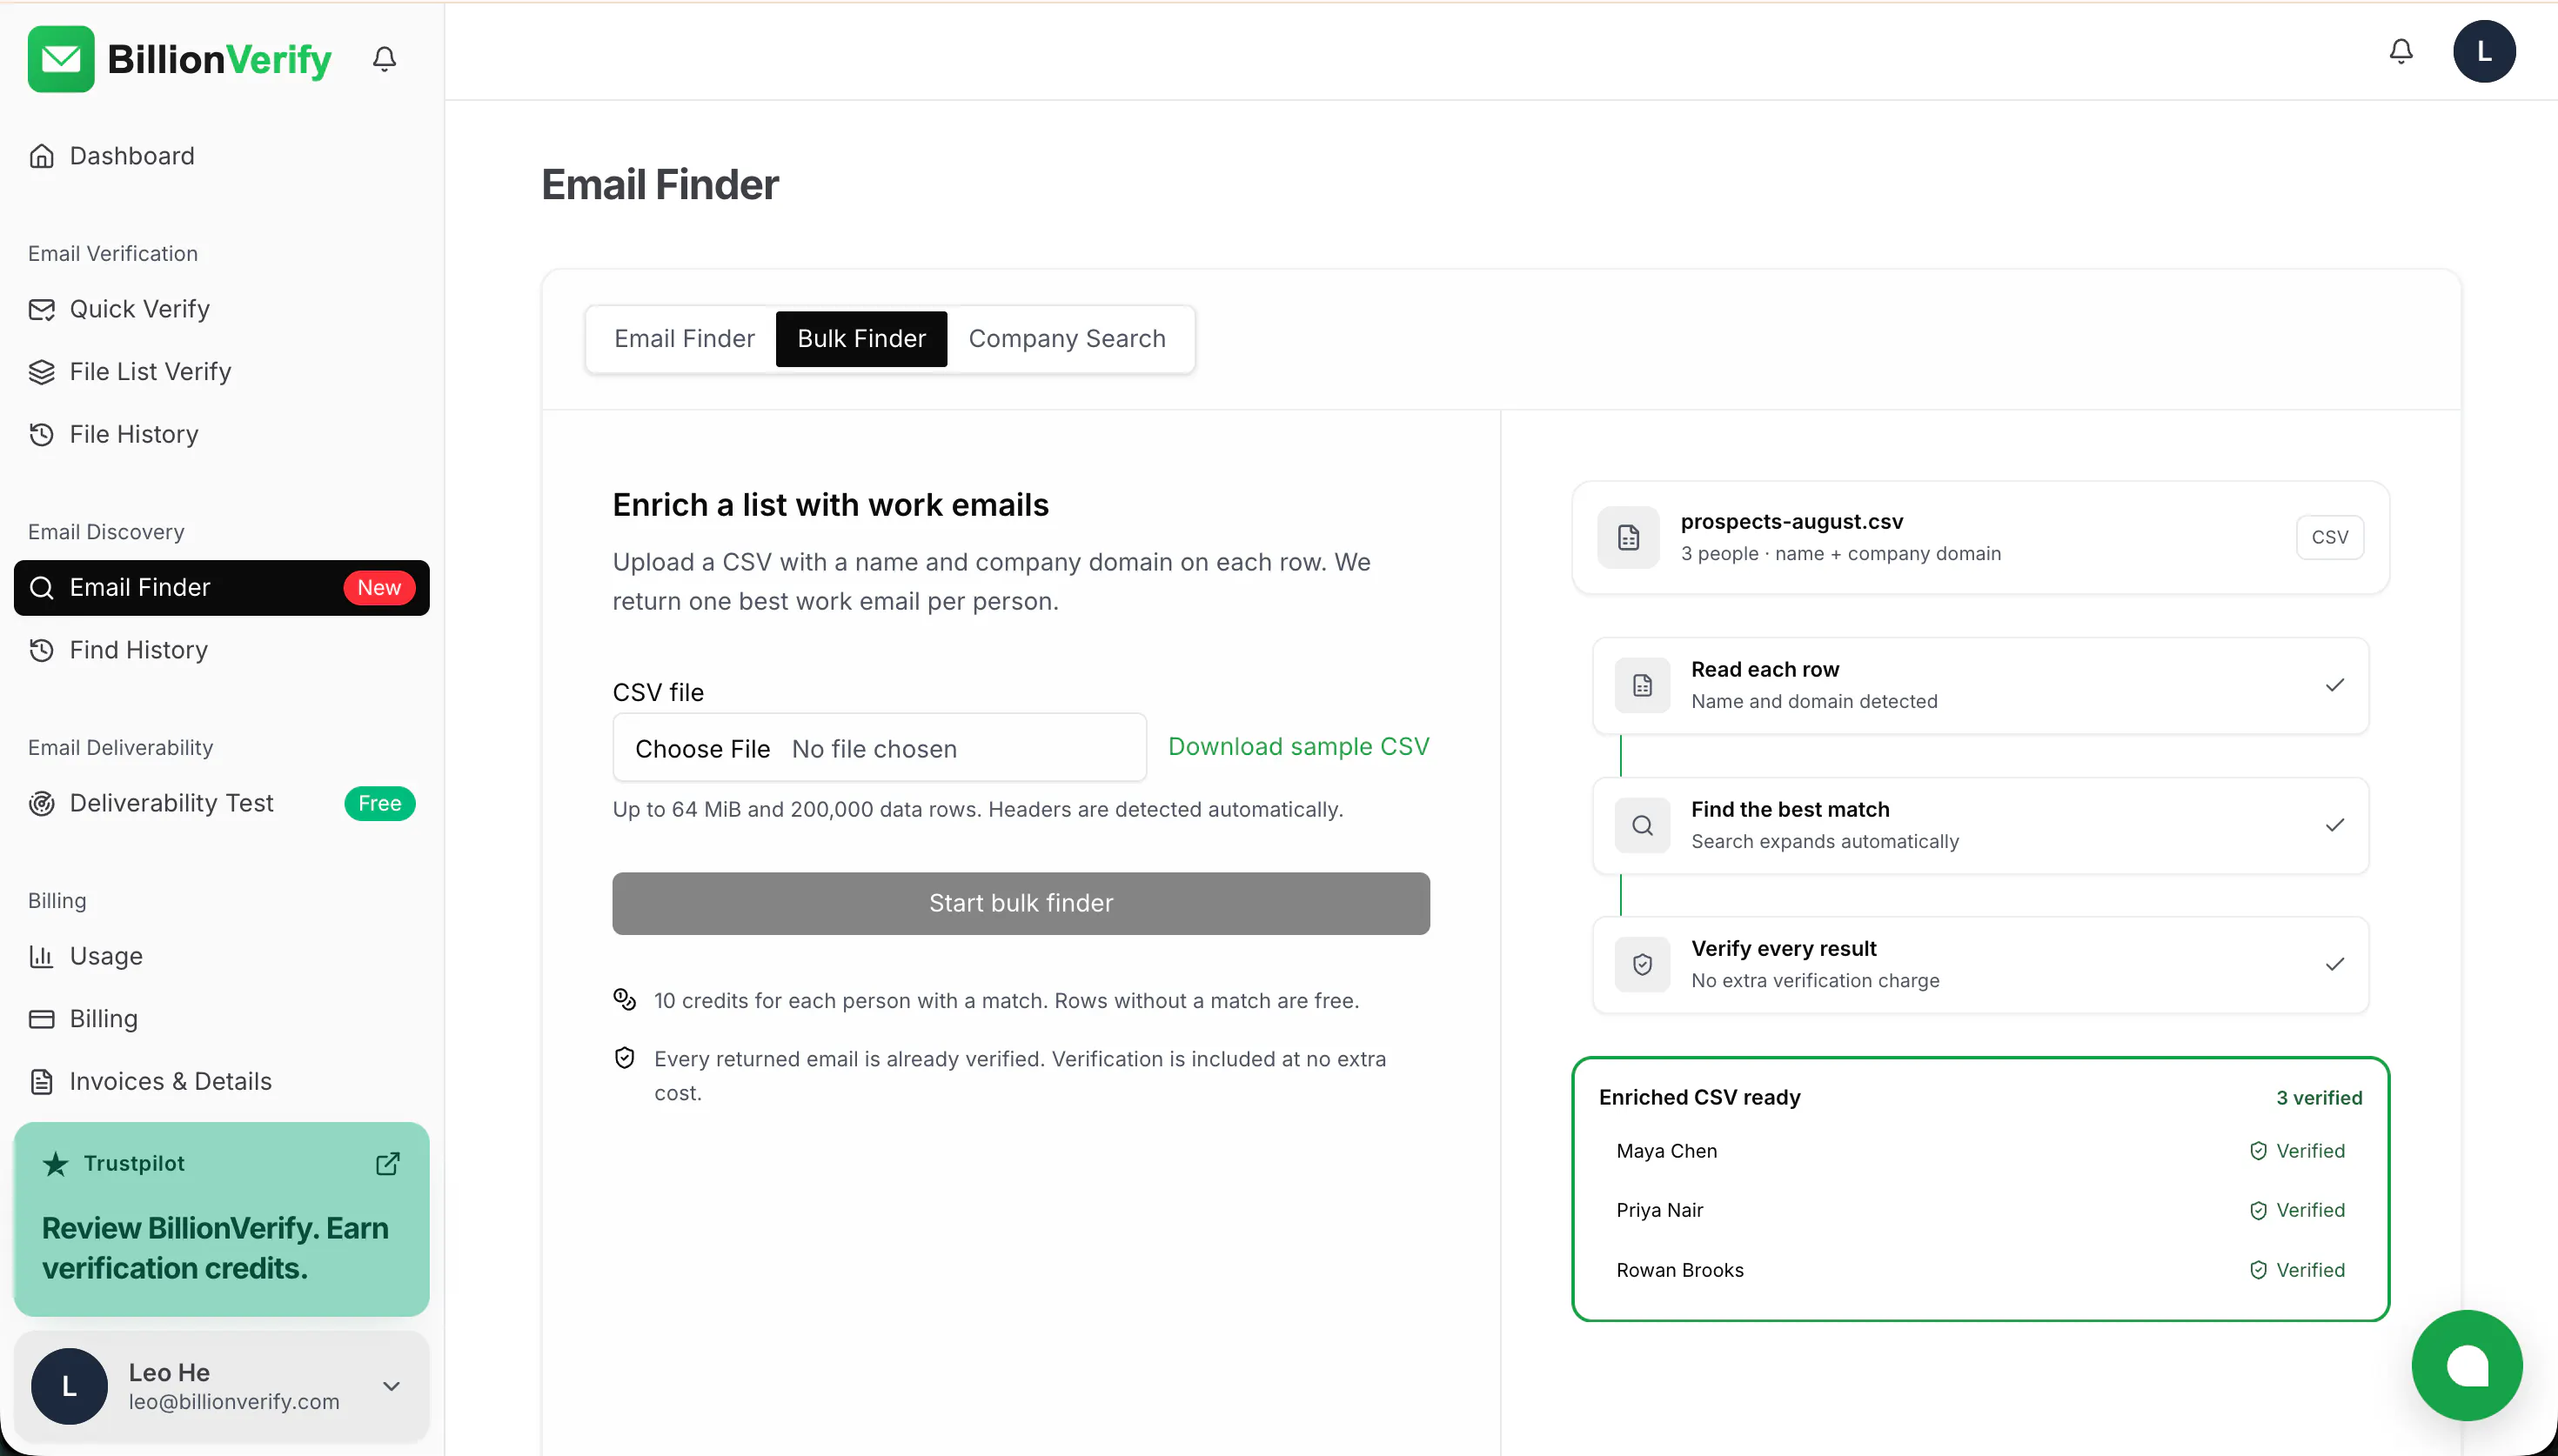
Task: Switch to the Email Finder tab
Action: pos(684,339)
